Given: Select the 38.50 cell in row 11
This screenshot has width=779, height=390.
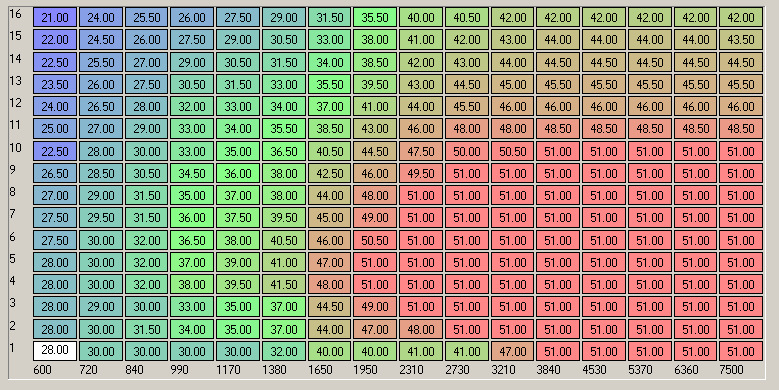Looking at the screenshot, I should tap(329, 129).
